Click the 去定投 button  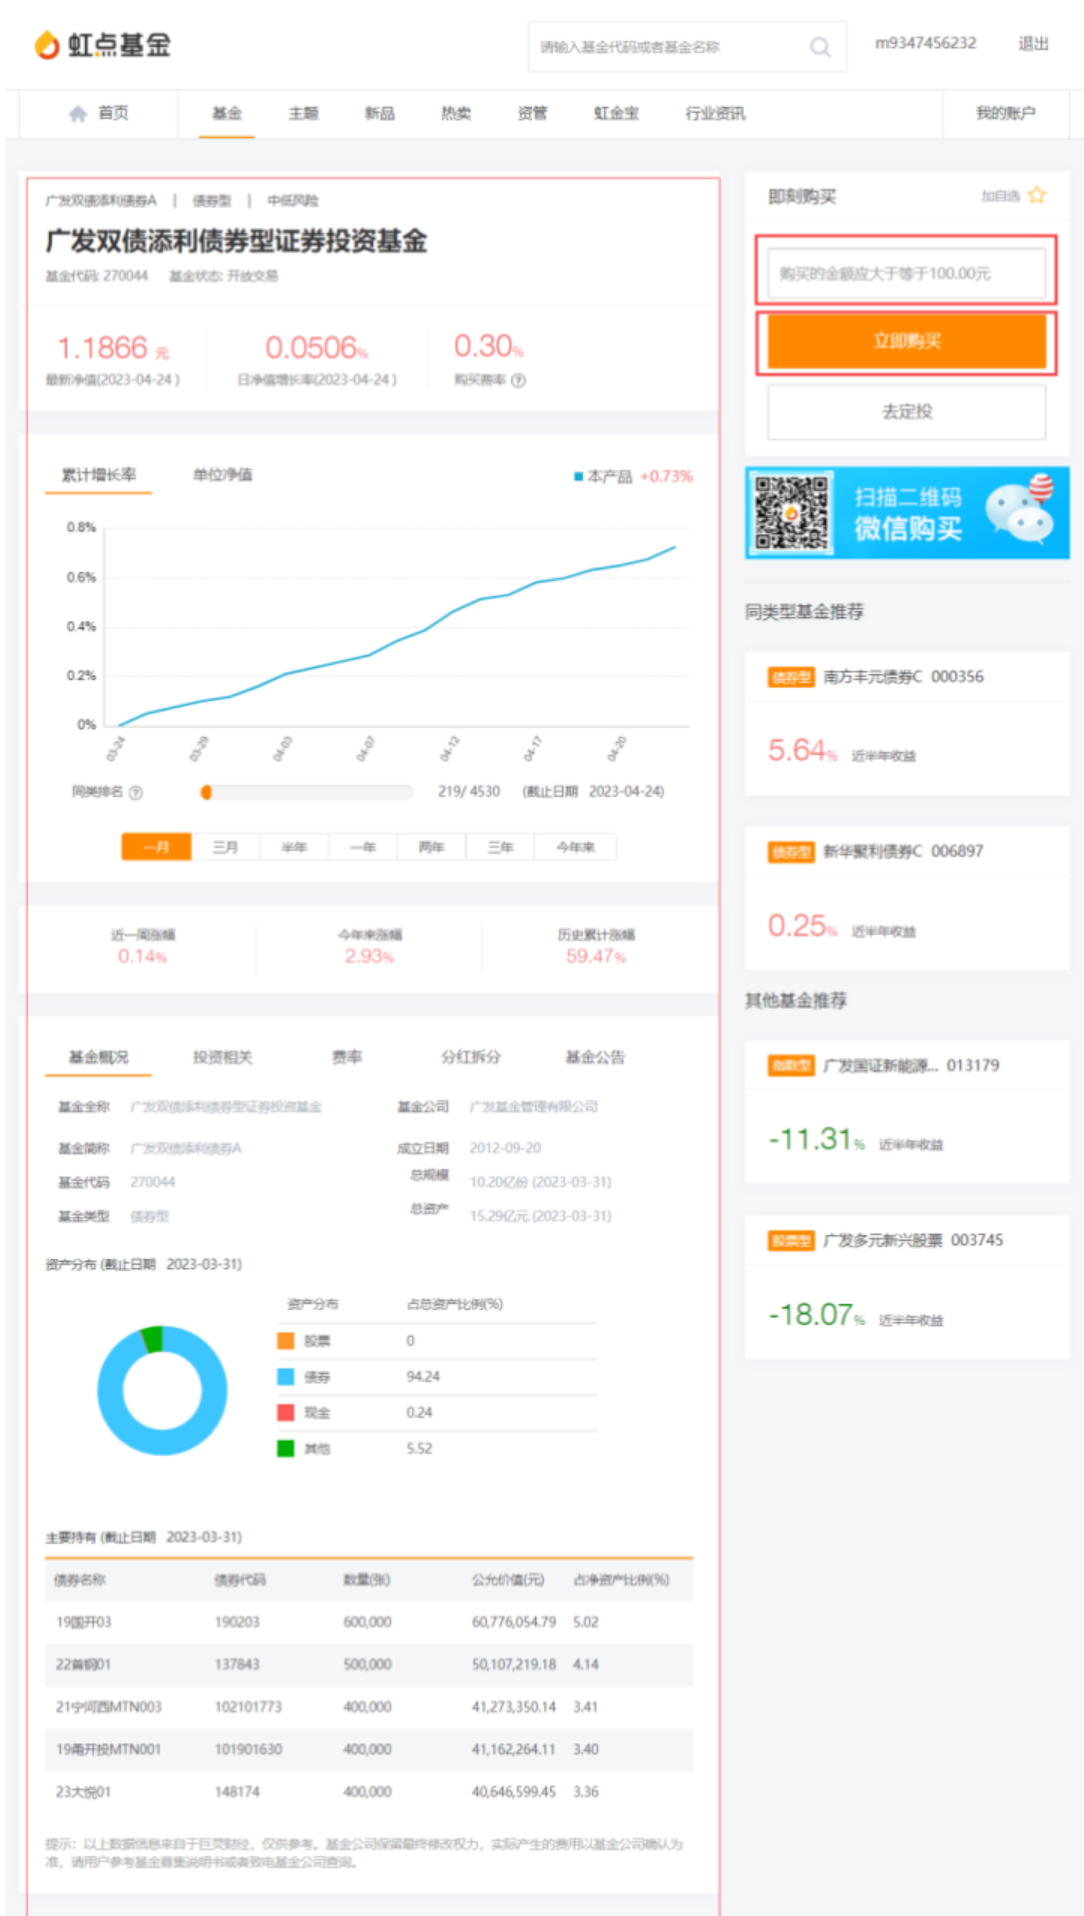pyautogui.click(x=906, y=411)
